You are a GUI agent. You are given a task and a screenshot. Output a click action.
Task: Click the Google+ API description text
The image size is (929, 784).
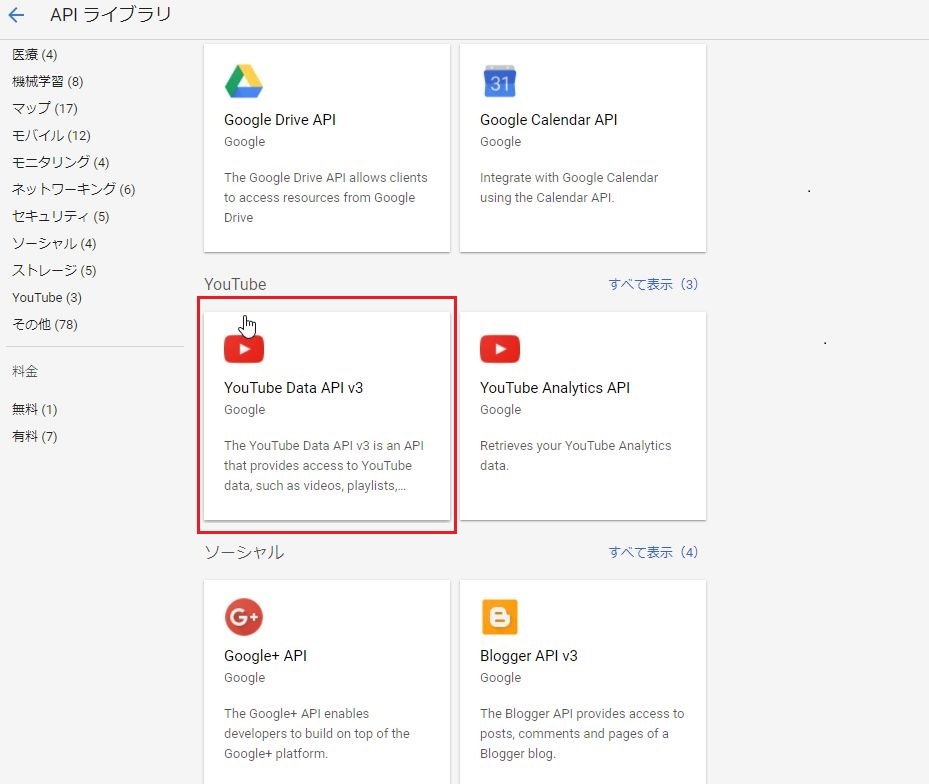click(x=316, y=733)
